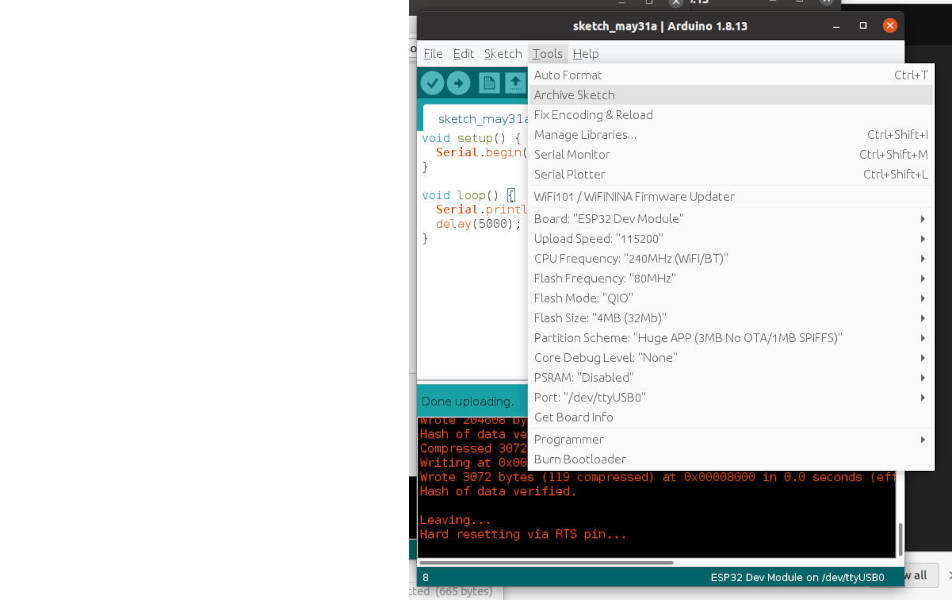Select Burn Bootloader entry
Screen dimensions: 952x600
click(731, 459)
